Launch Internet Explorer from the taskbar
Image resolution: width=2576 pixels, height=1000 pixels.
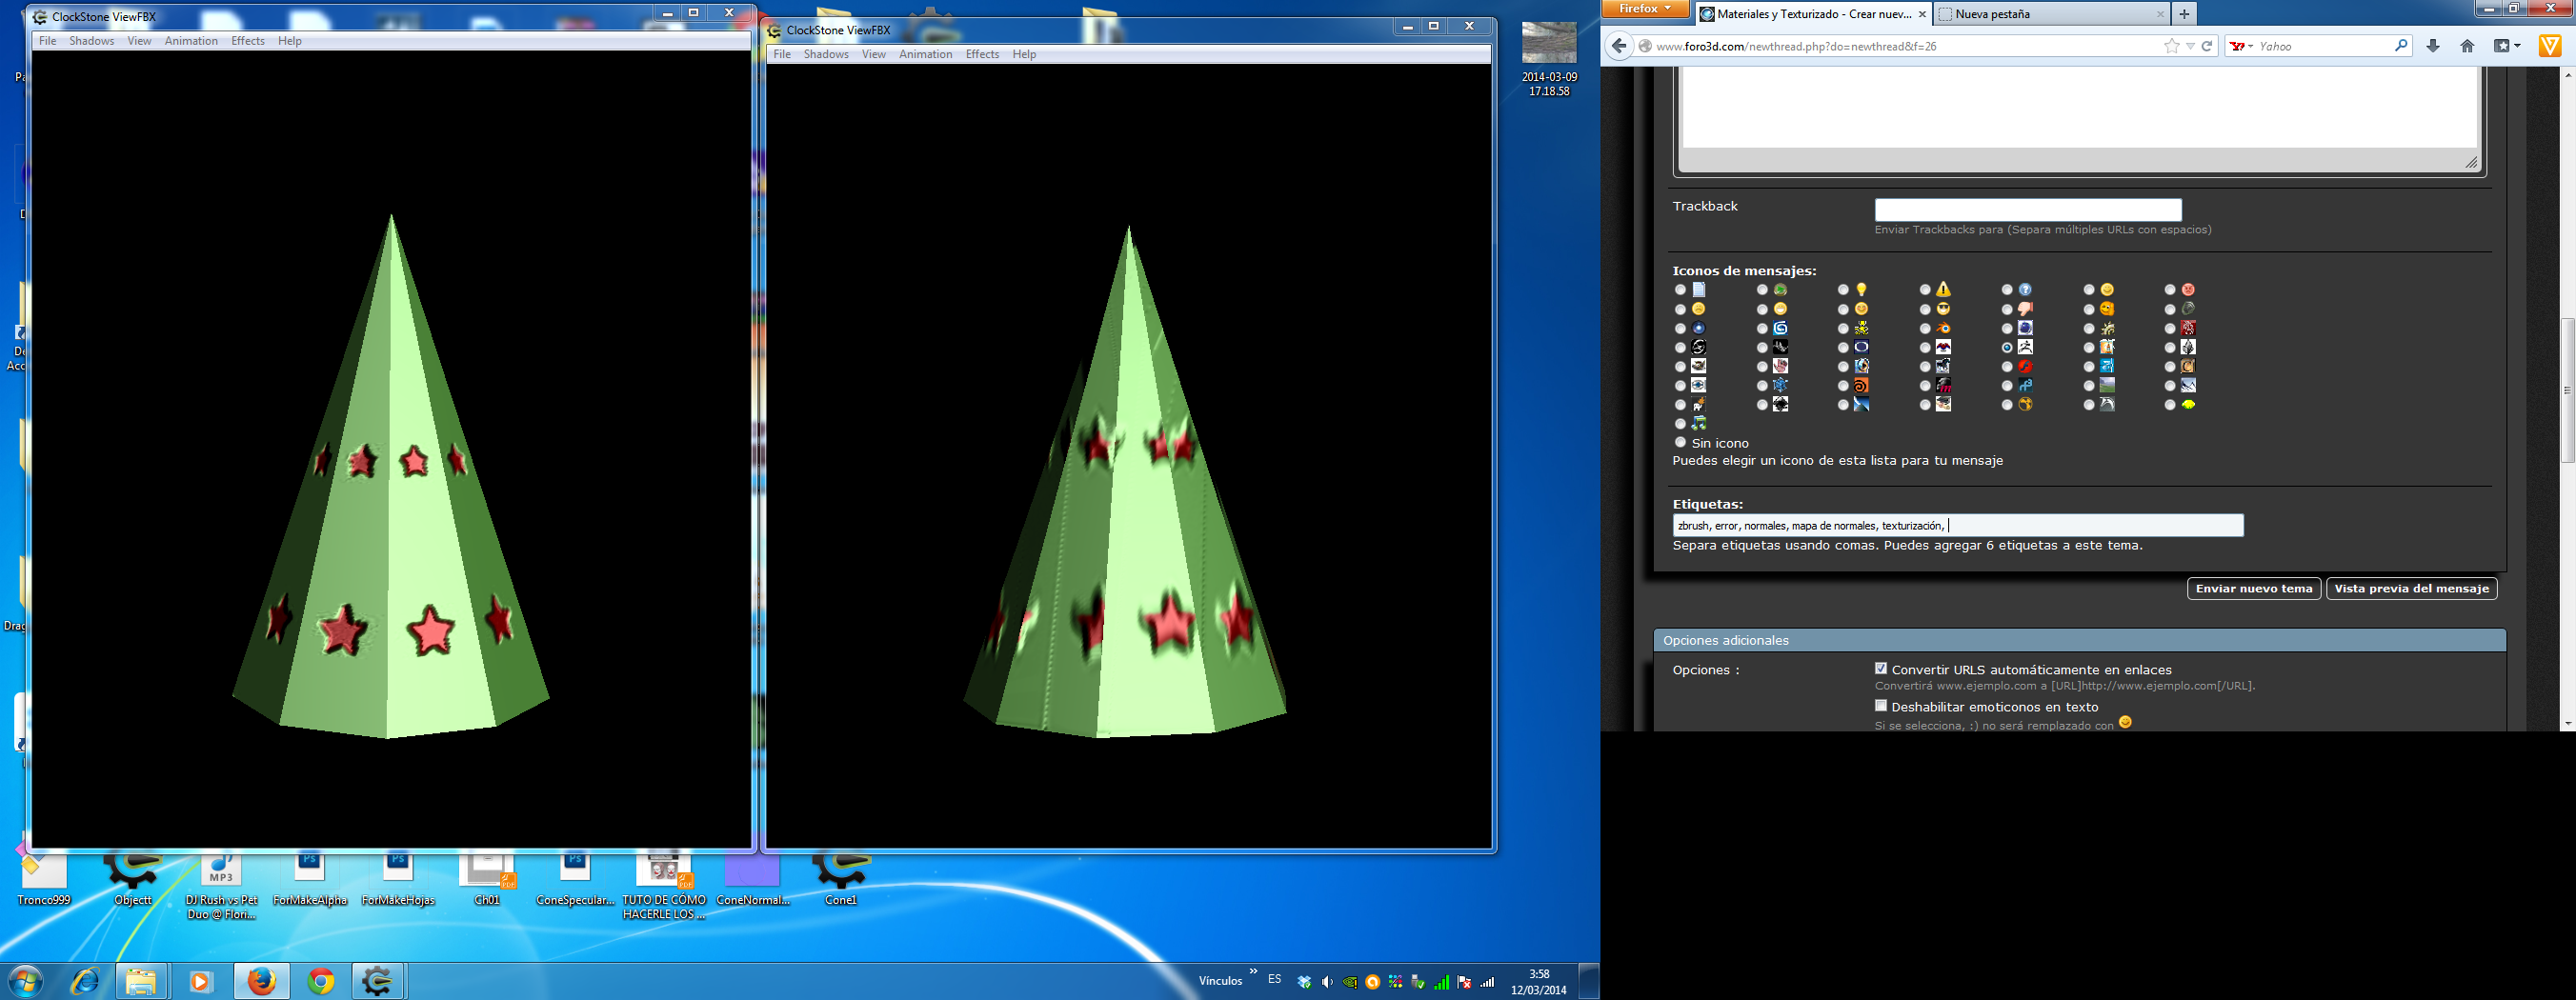point(84,982)
